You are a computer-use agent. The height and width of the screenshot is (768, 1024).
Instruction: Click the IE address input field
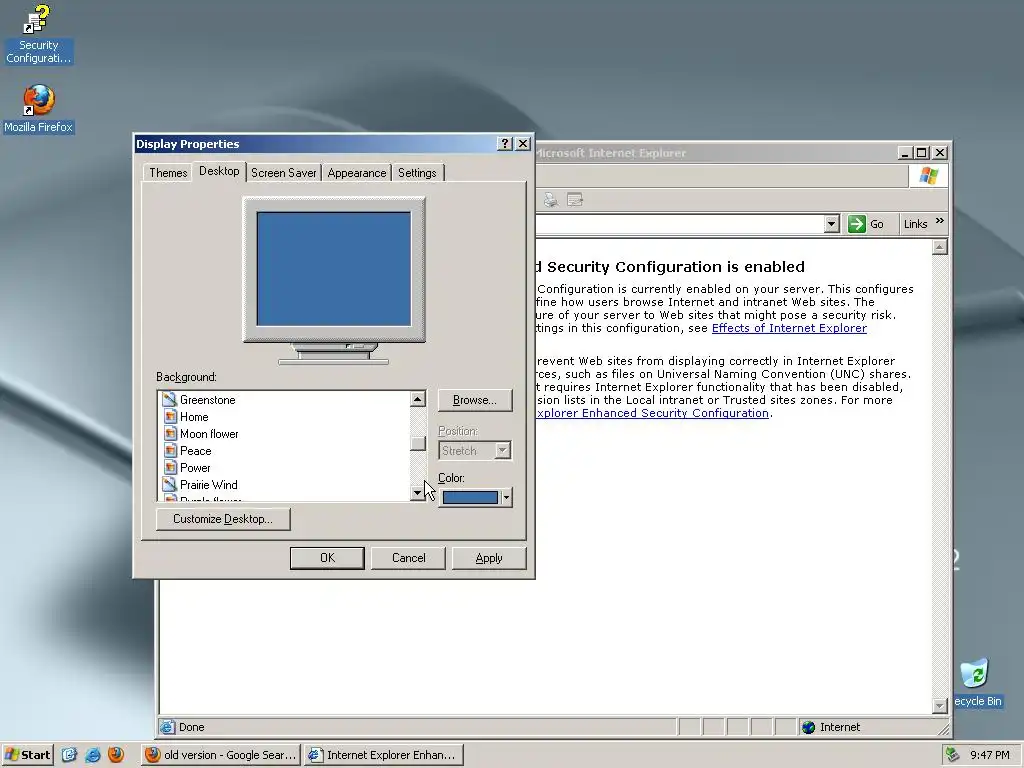point(679,224)
